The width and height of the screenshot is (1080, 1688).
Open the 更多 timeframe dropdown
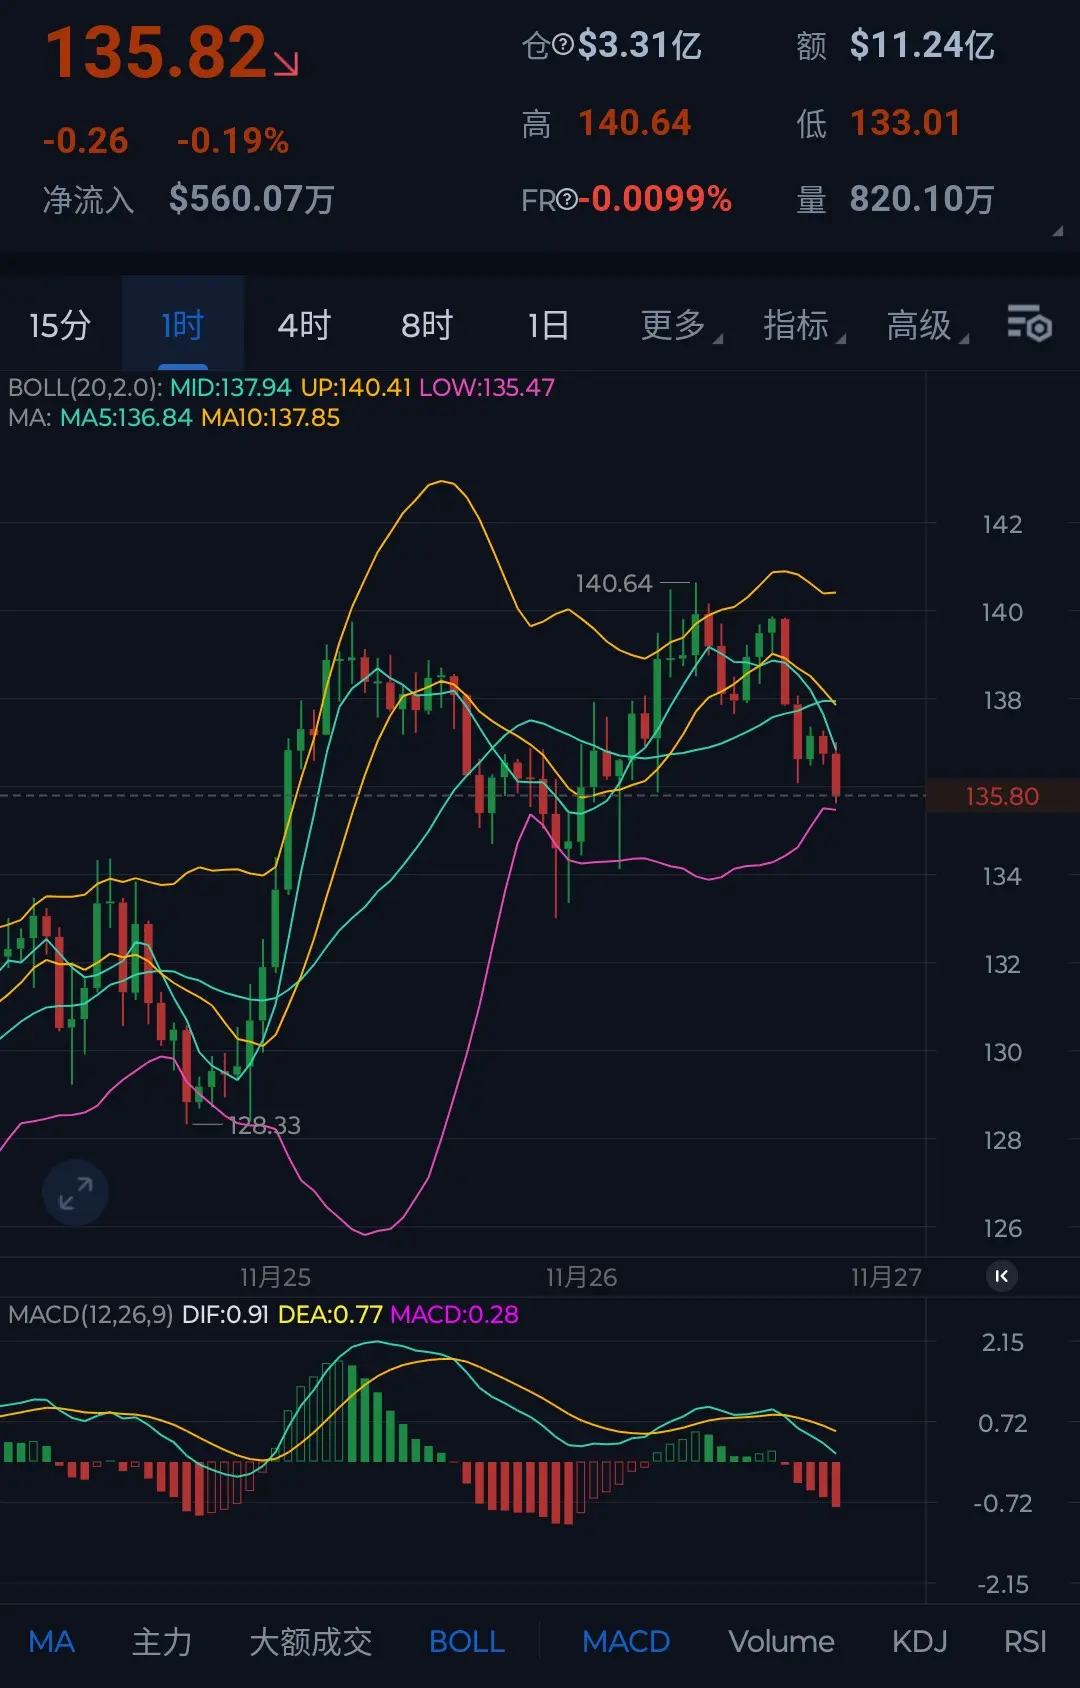point(681,325)
